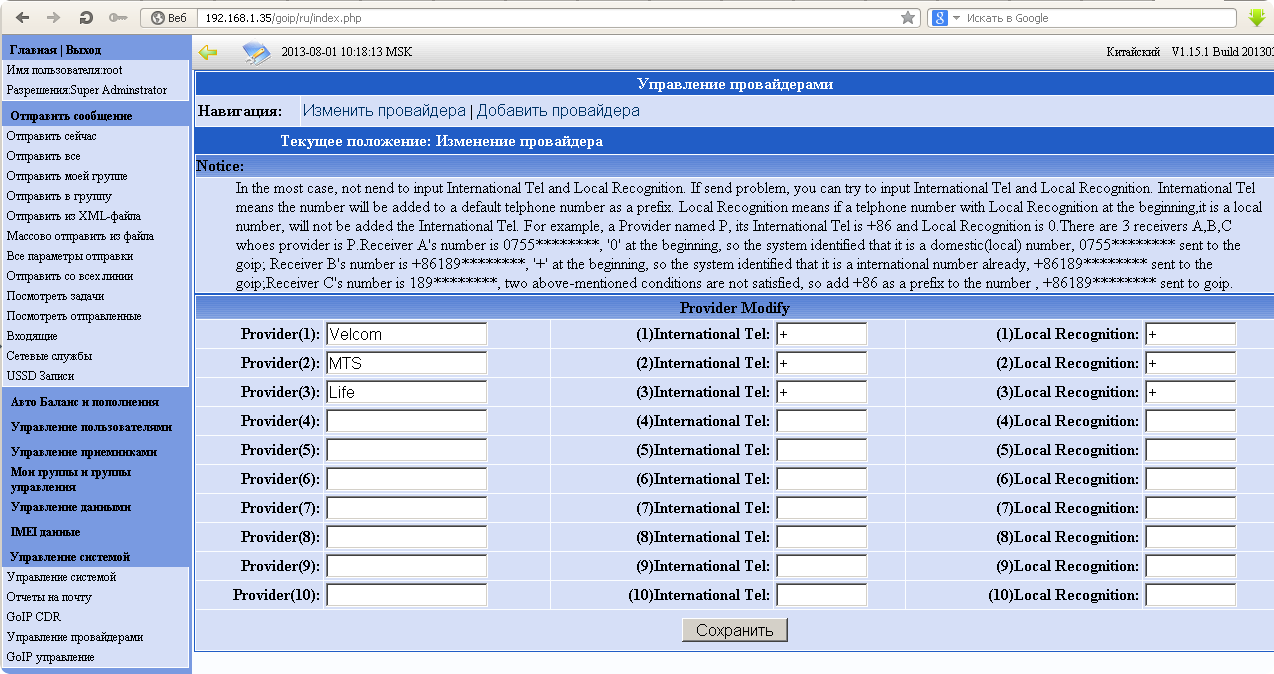Viewport: 1274px width, 674px height.
Task: Click the yellow back arrow on the page
Action: coord(208,52)
